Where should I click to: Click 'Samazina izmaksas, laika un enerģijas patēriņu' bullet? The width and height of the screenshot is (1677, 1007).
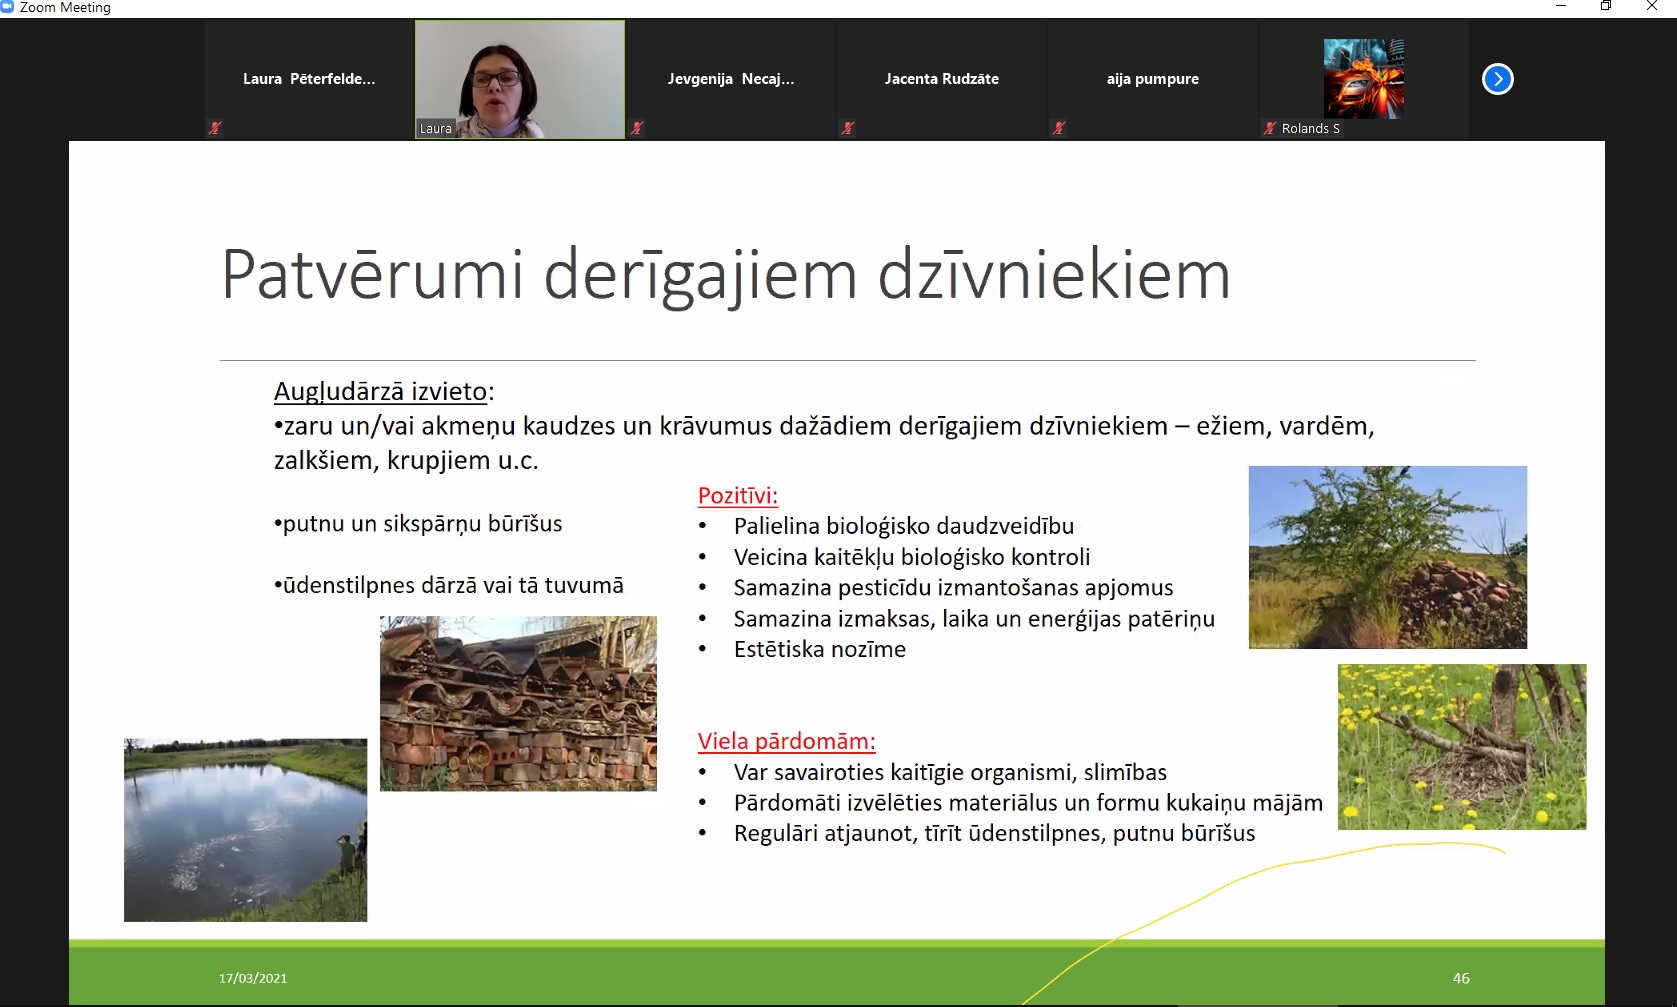tap(974, 619)
